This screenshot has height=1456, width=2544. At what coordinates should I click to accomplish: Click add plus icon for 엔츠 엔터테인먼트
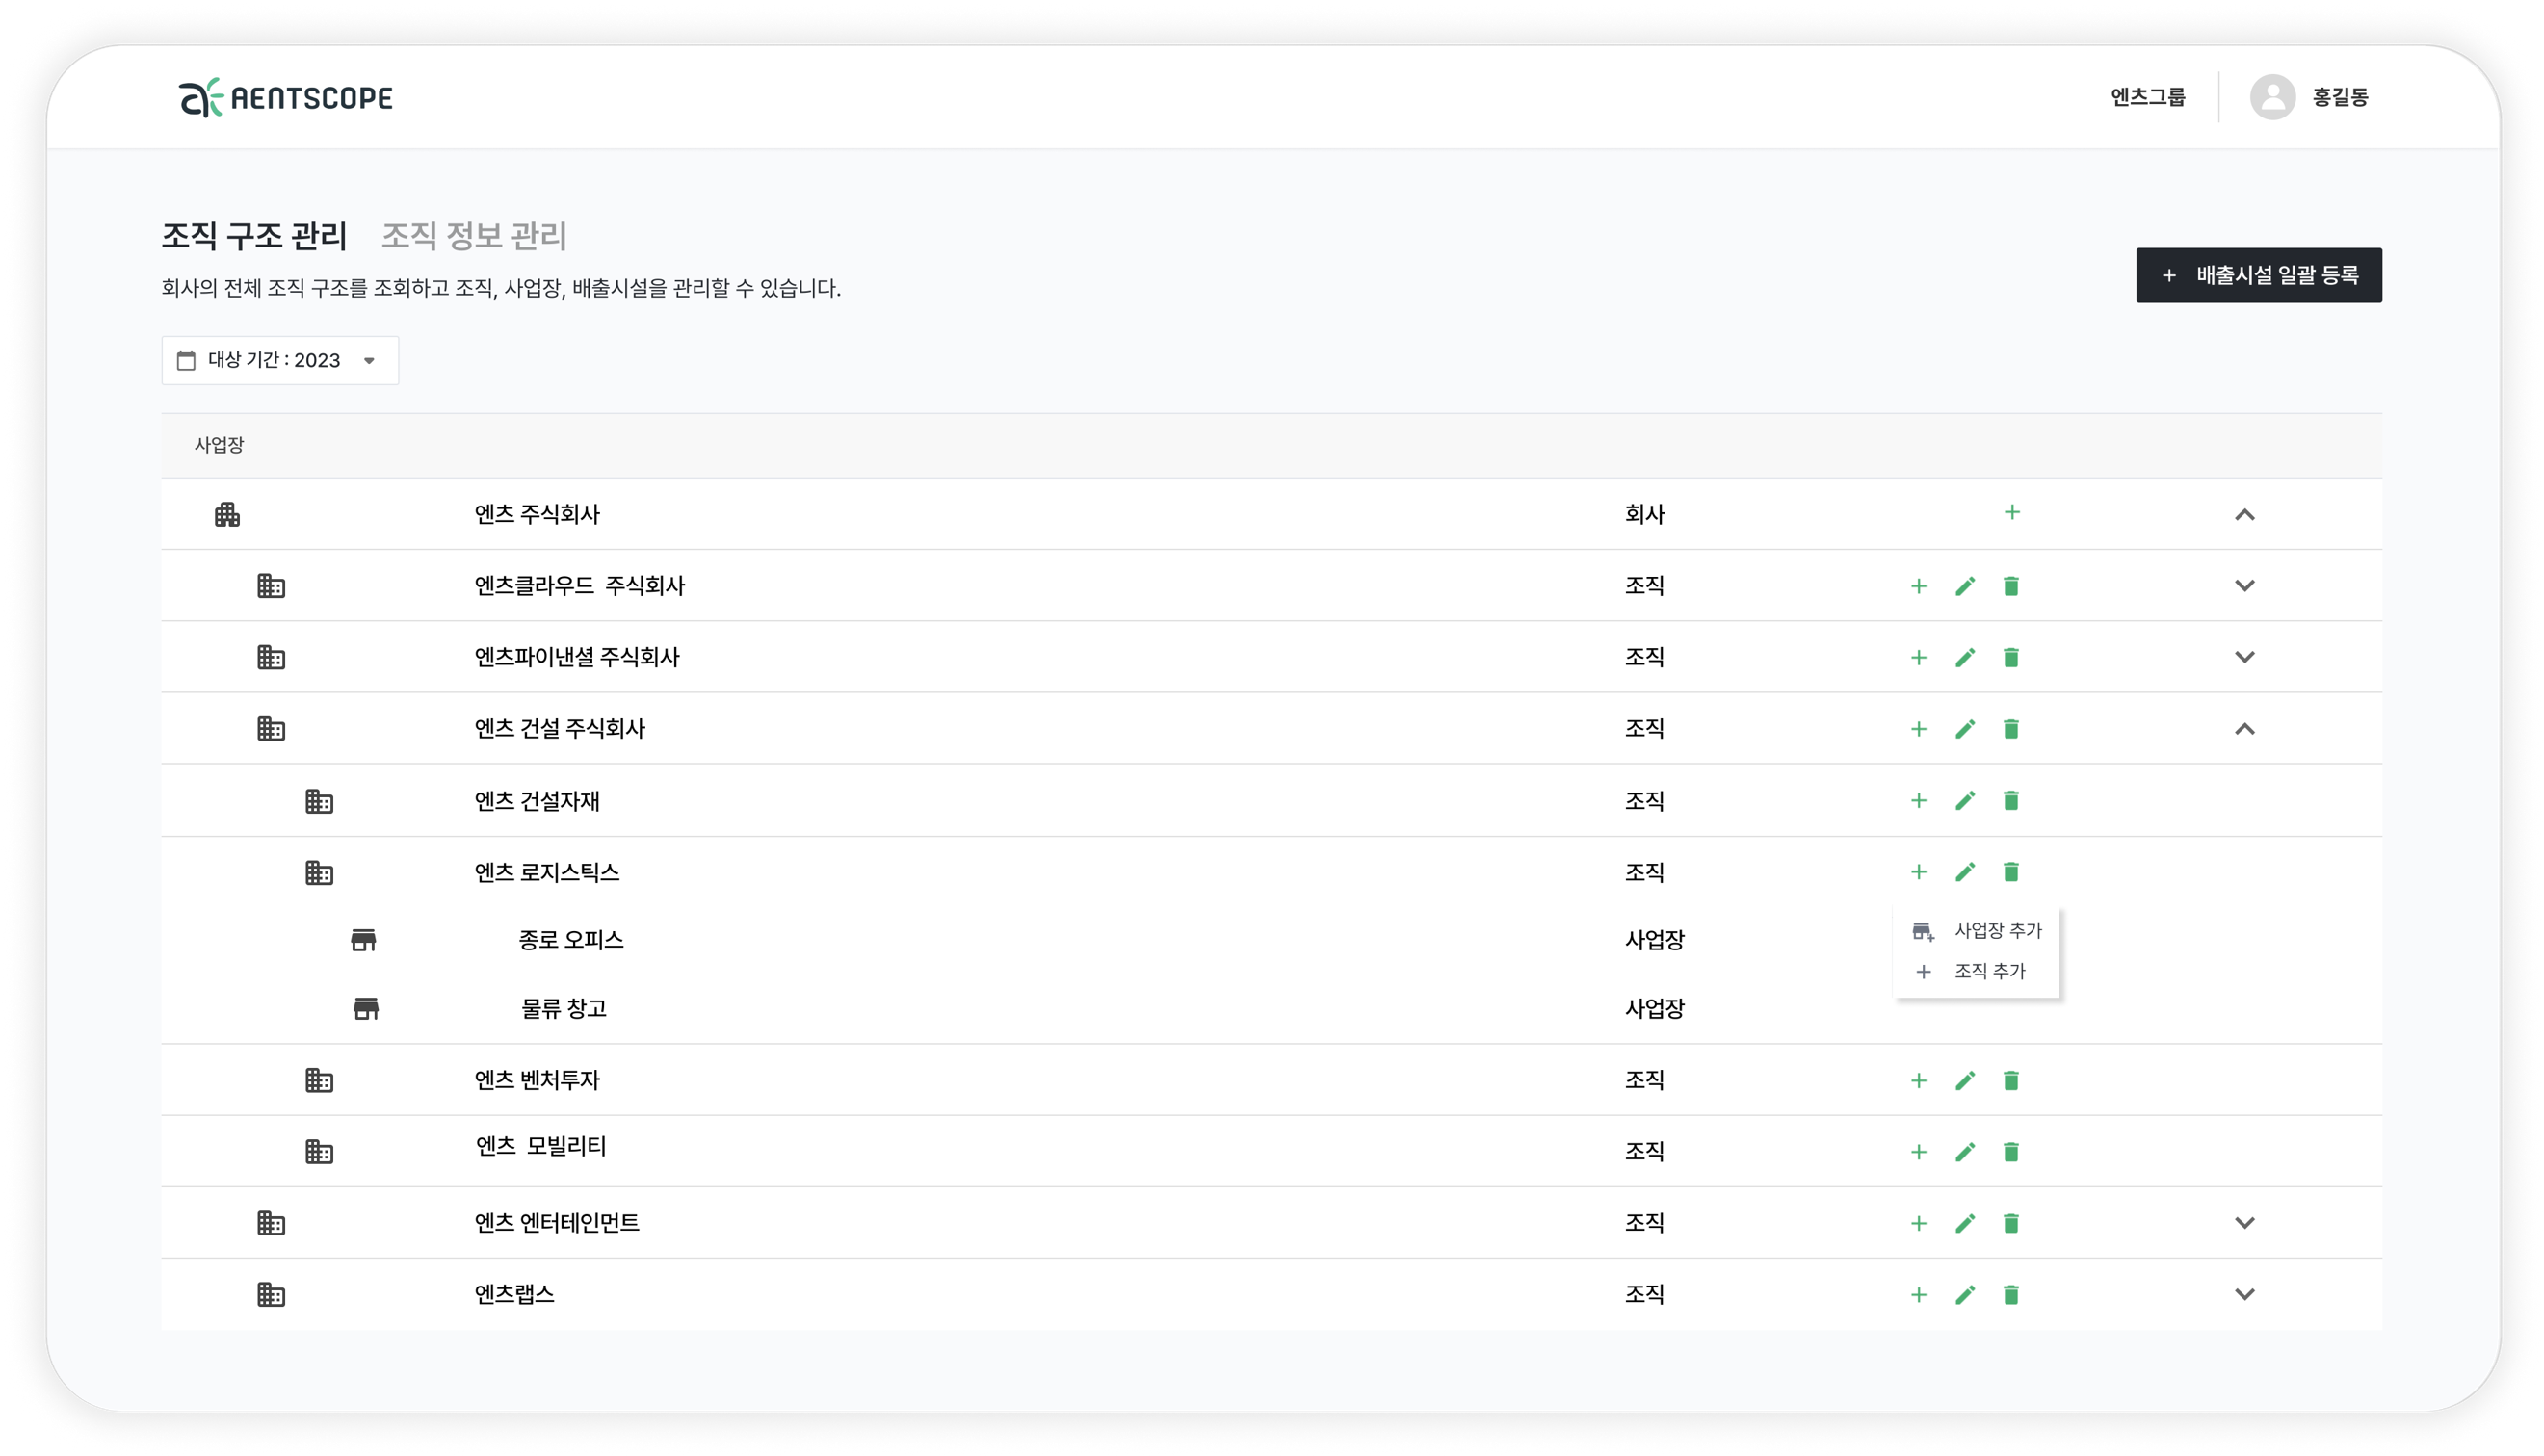coord(1918,1224)
